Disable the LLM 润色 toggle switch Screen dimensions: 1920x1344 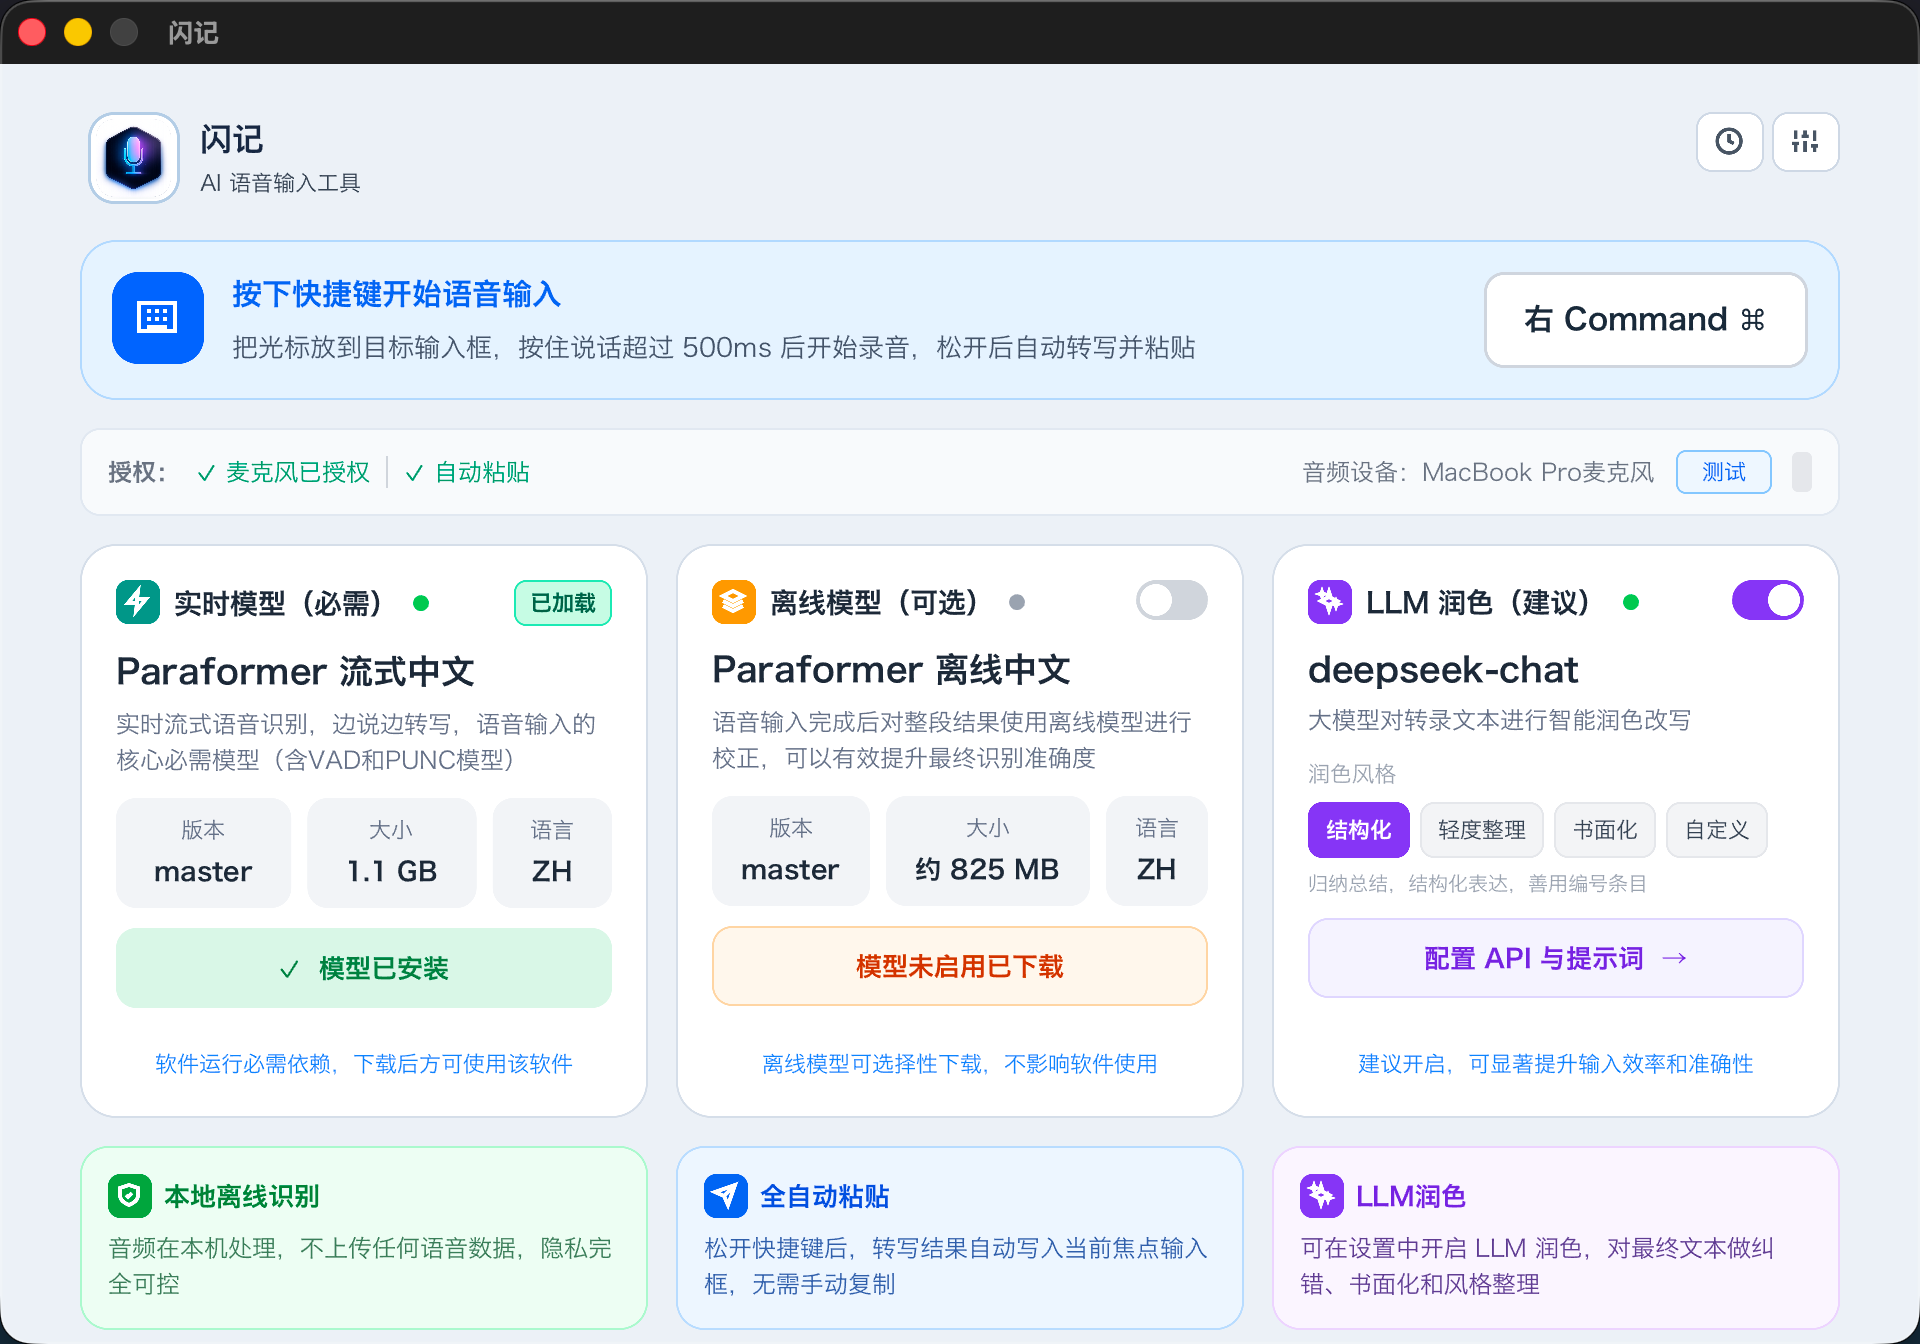(1768, 600)
